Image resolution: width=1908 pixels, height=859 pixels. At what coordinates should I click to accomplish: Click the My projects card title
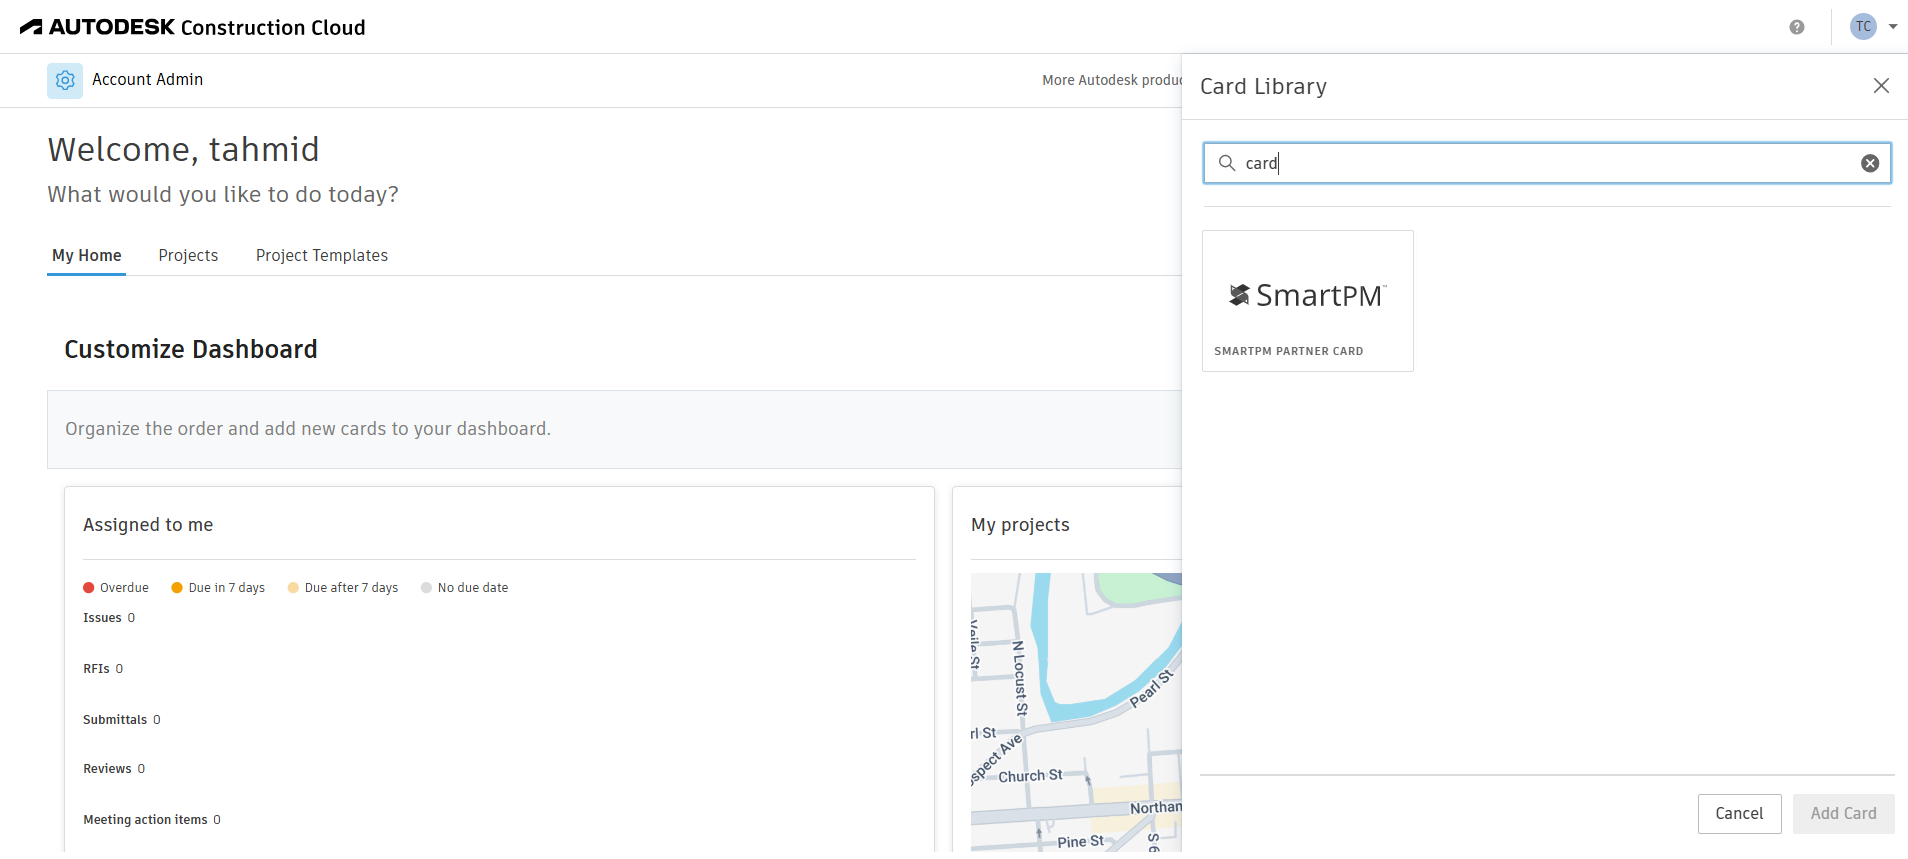coord(1020,525)
